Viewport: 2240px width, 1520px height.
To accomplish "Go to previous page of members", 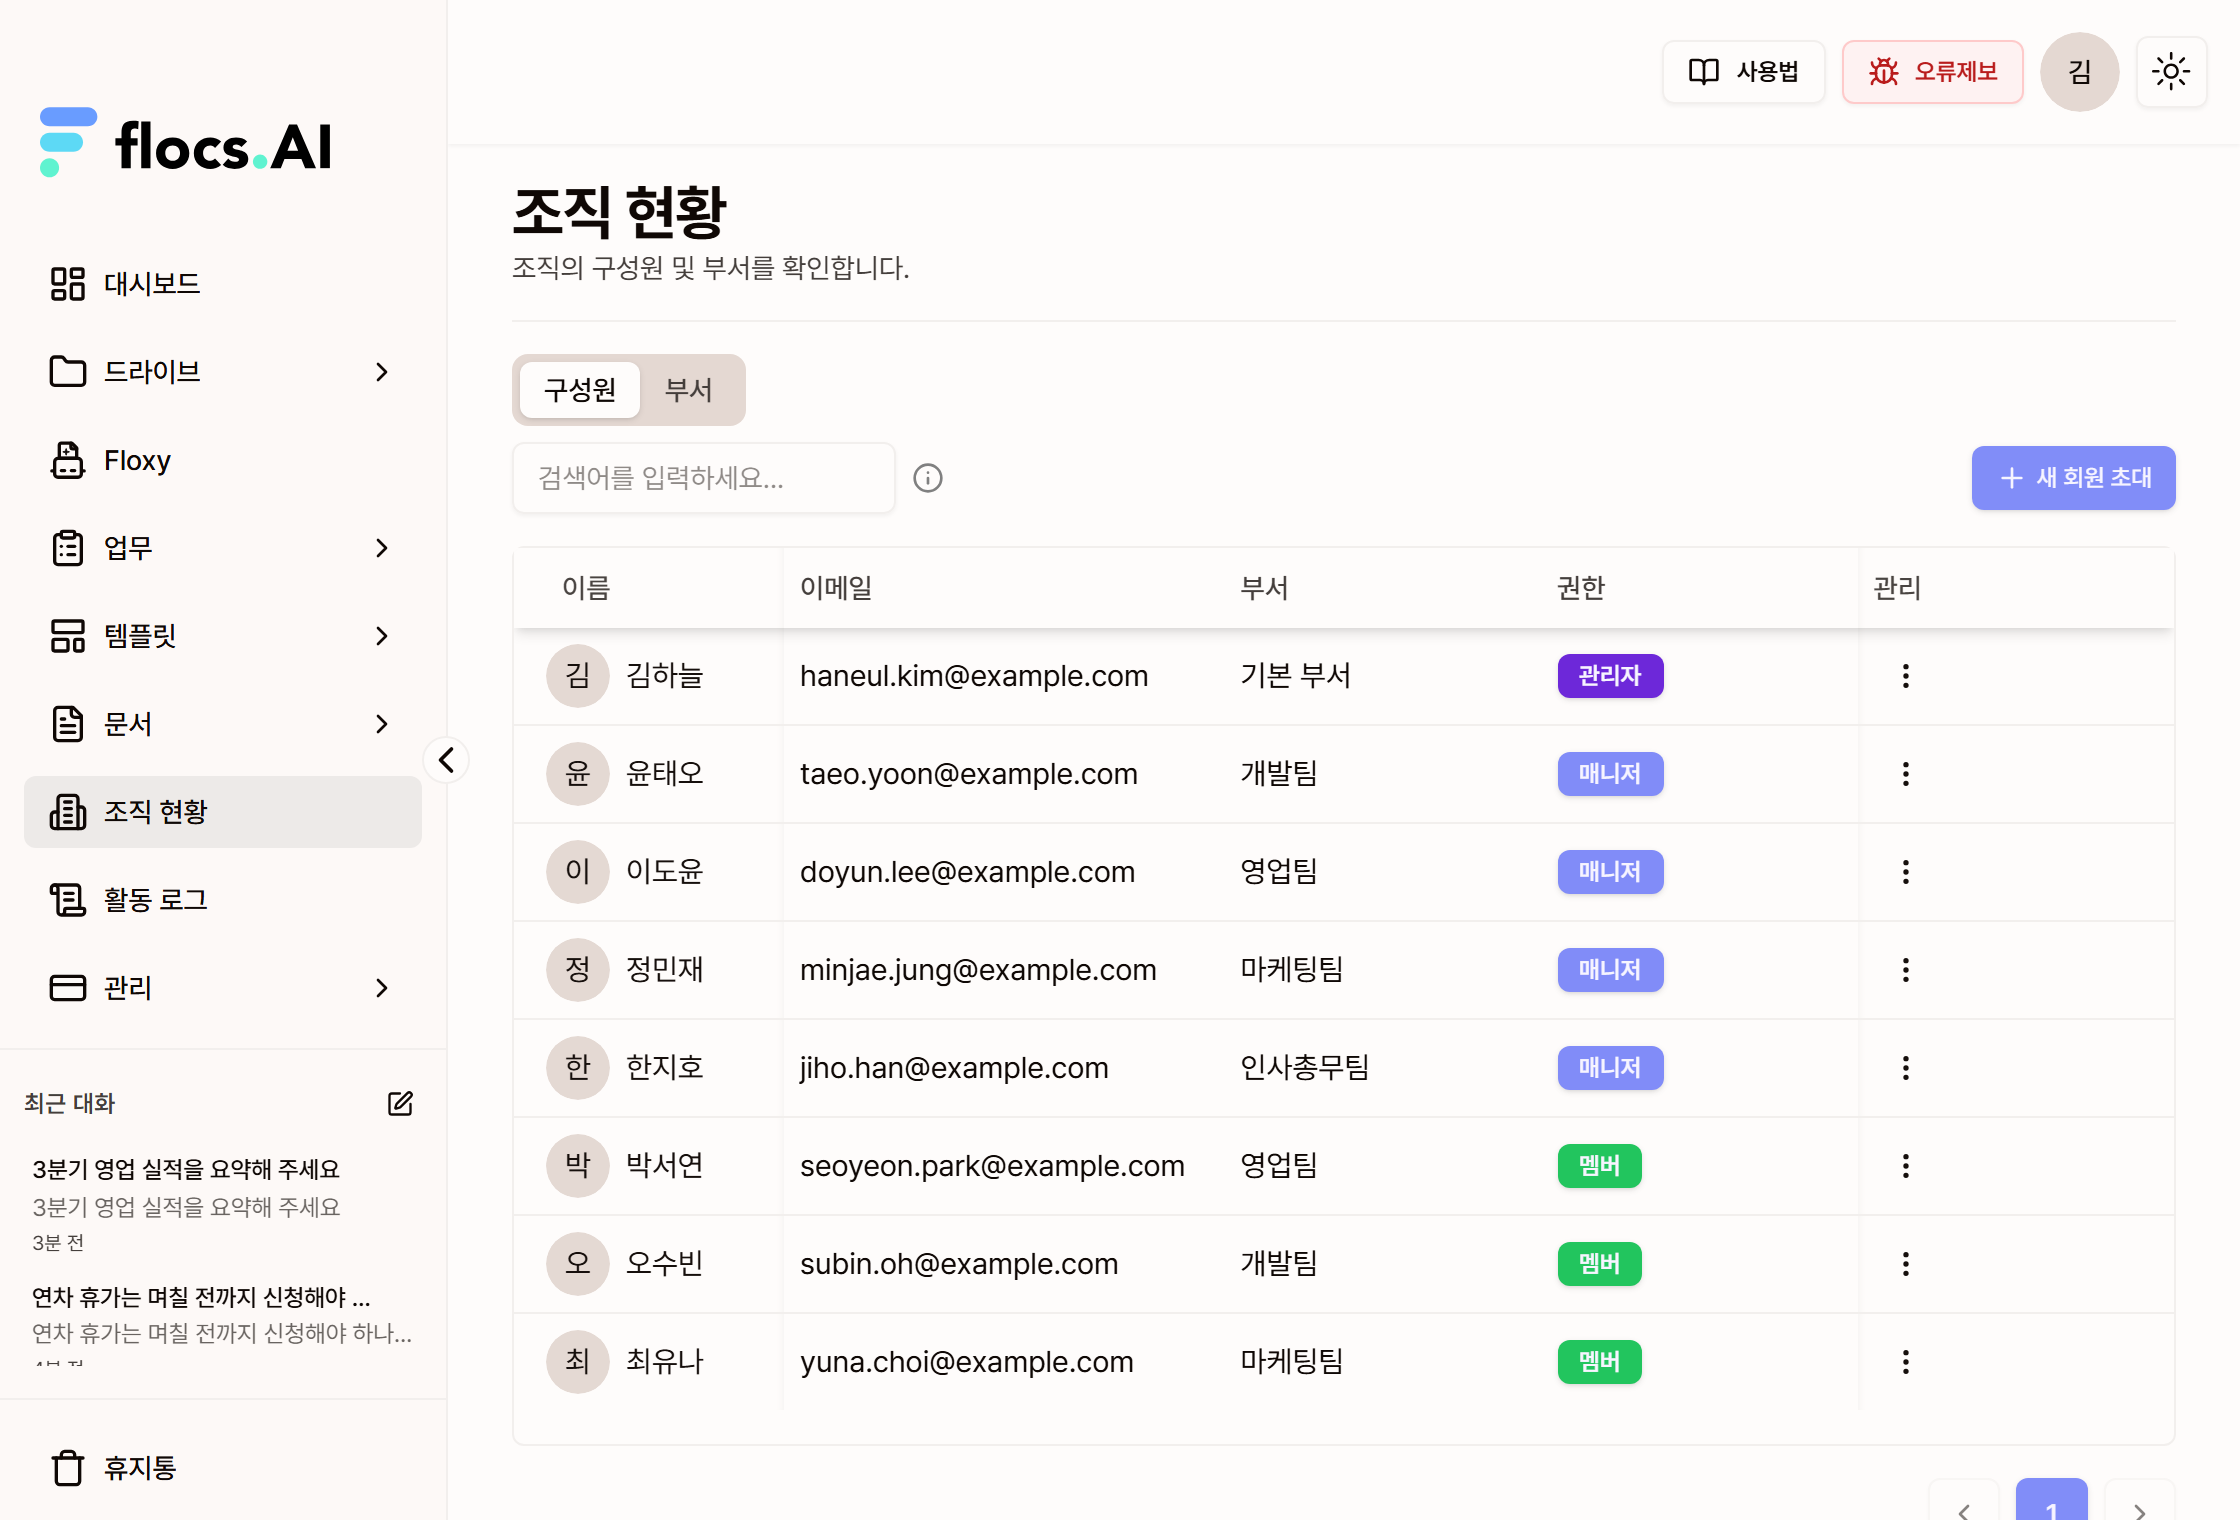I will click(x=1964, y=1502).
